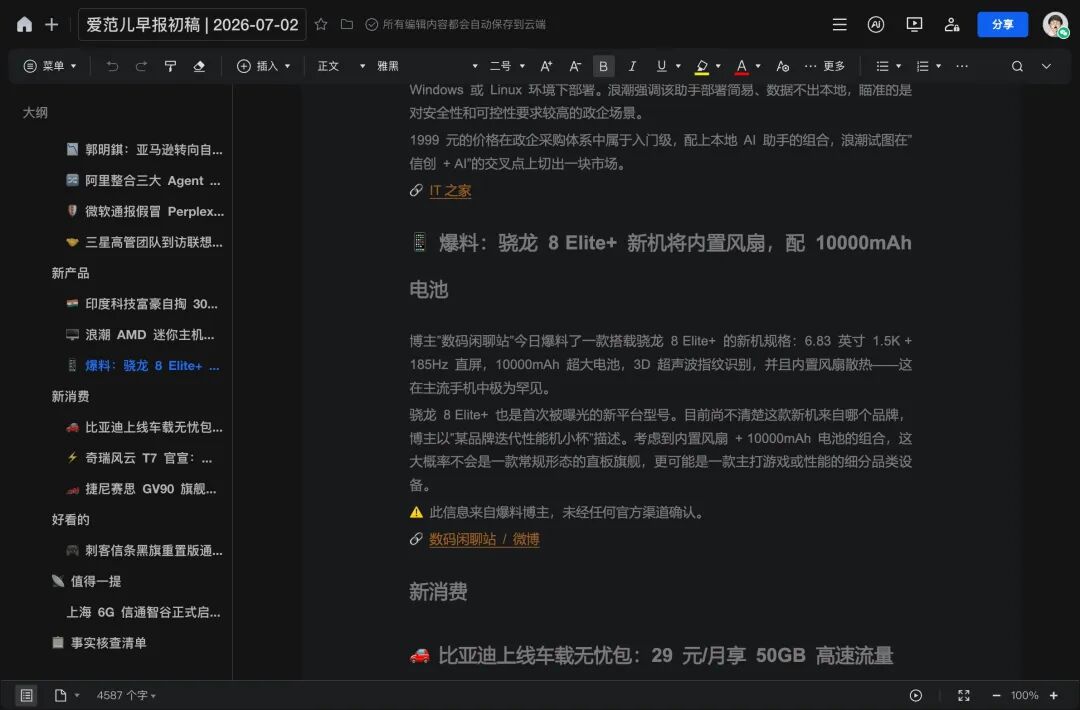Select the format painter tool
Viewport: 1080px width, 710px height.
170,66
